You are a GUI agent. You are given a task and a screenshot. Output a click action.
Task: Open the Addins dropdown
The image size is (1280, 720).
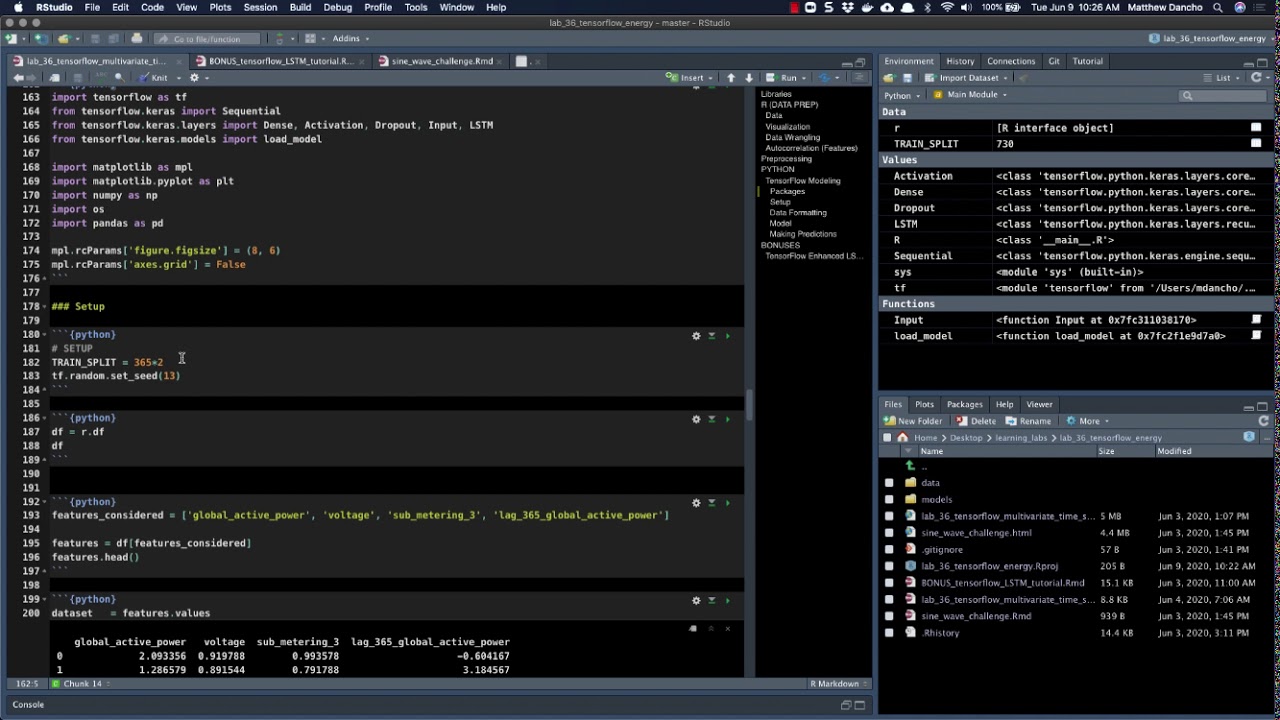pos(350,39)
